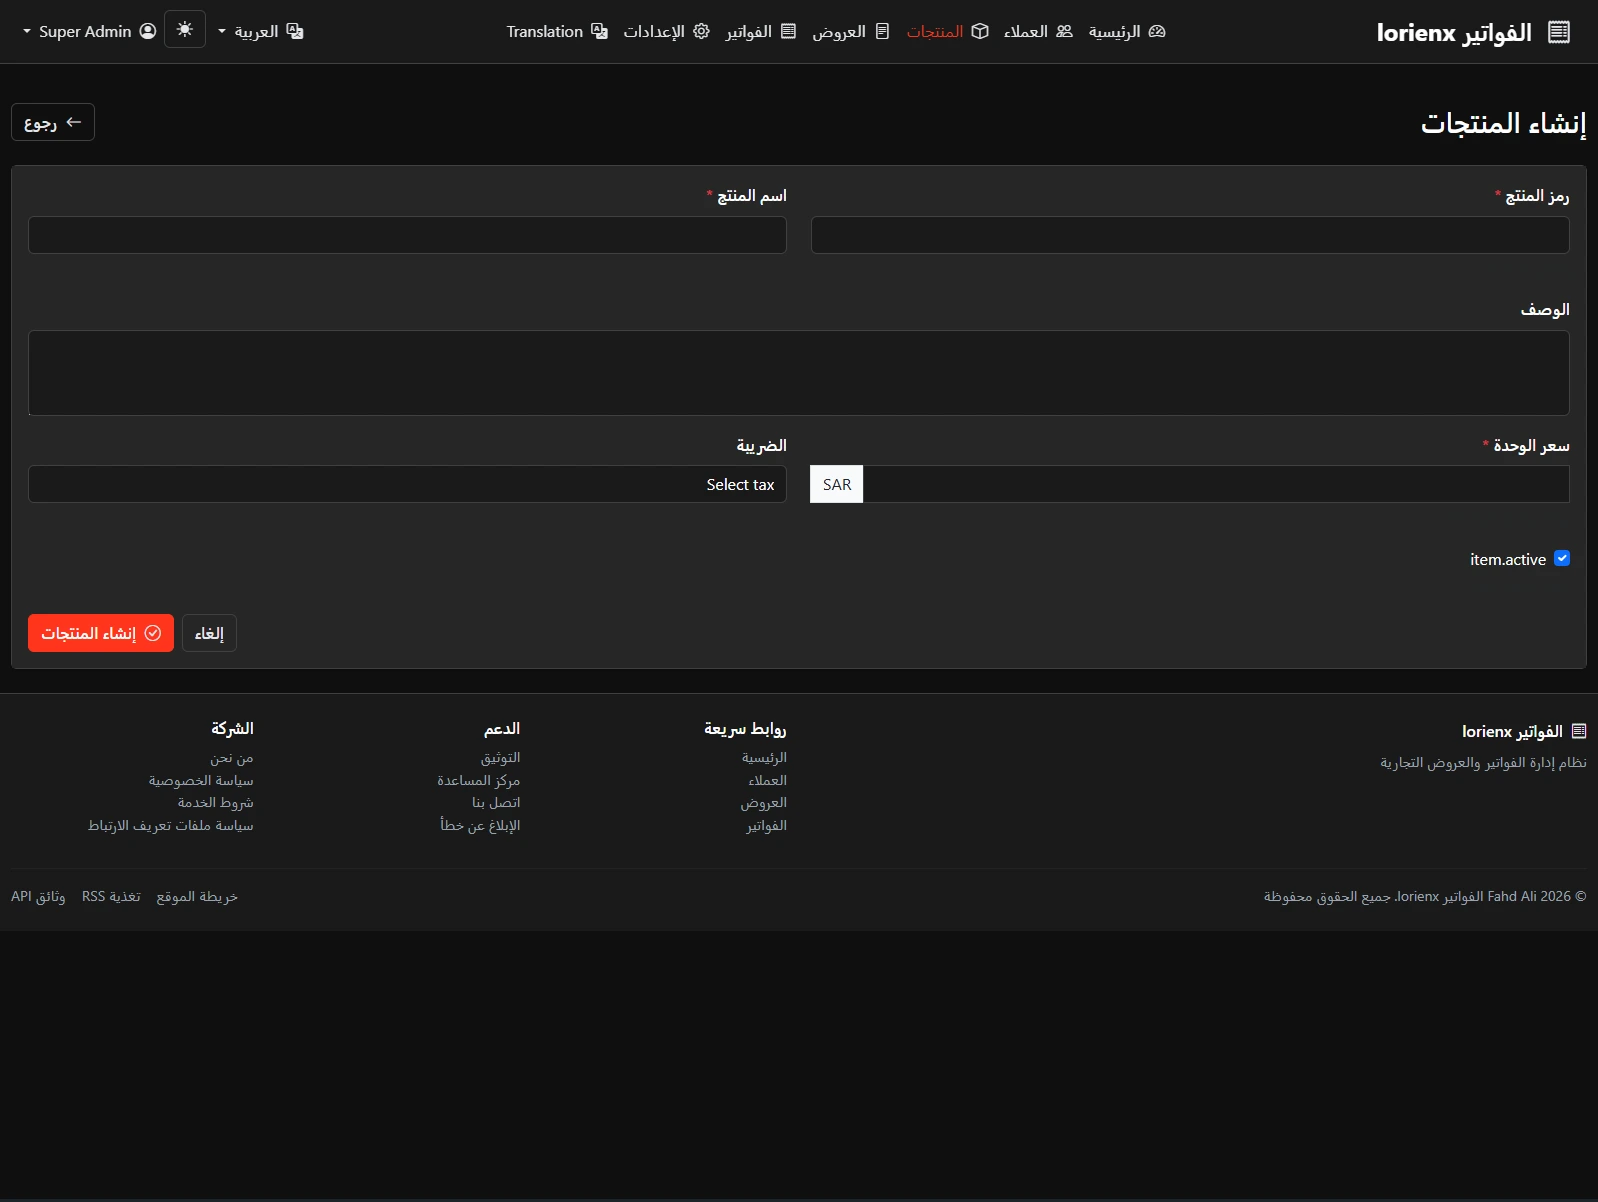Click the إلغاء cancel button
This screenshot has height=1202, width=1598.
209,633
